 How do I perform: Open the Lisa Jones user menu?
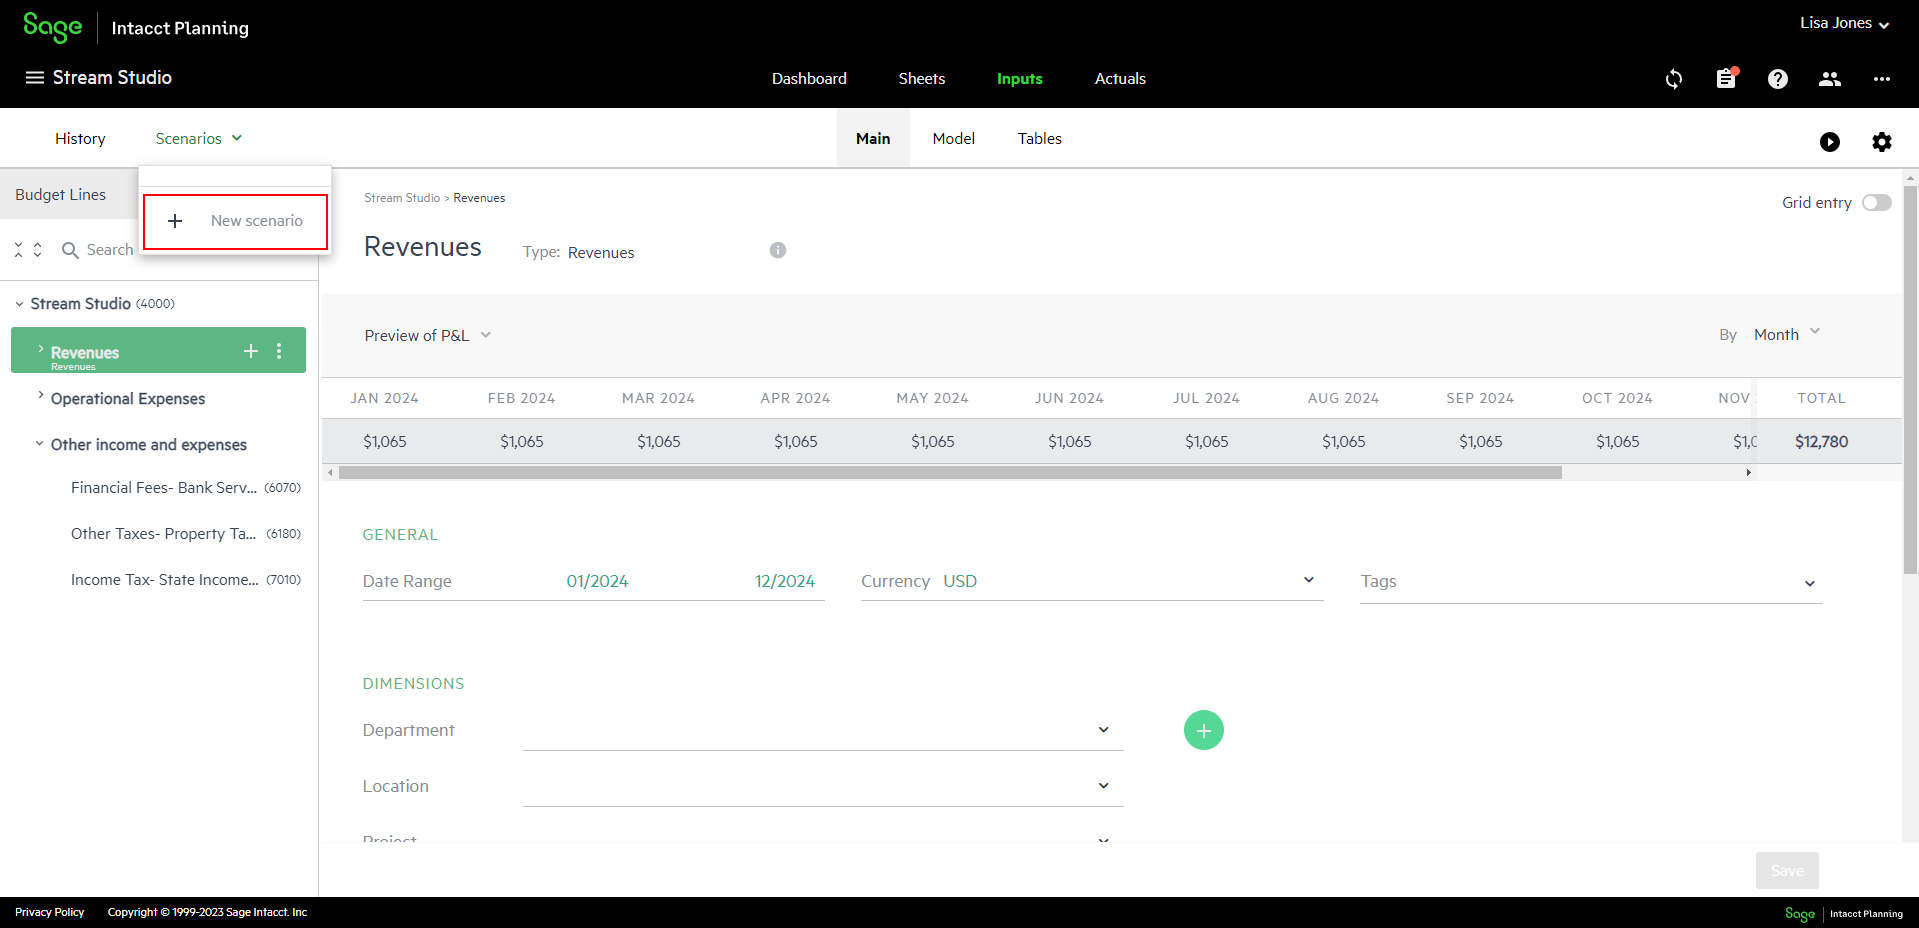point(1844,23)
